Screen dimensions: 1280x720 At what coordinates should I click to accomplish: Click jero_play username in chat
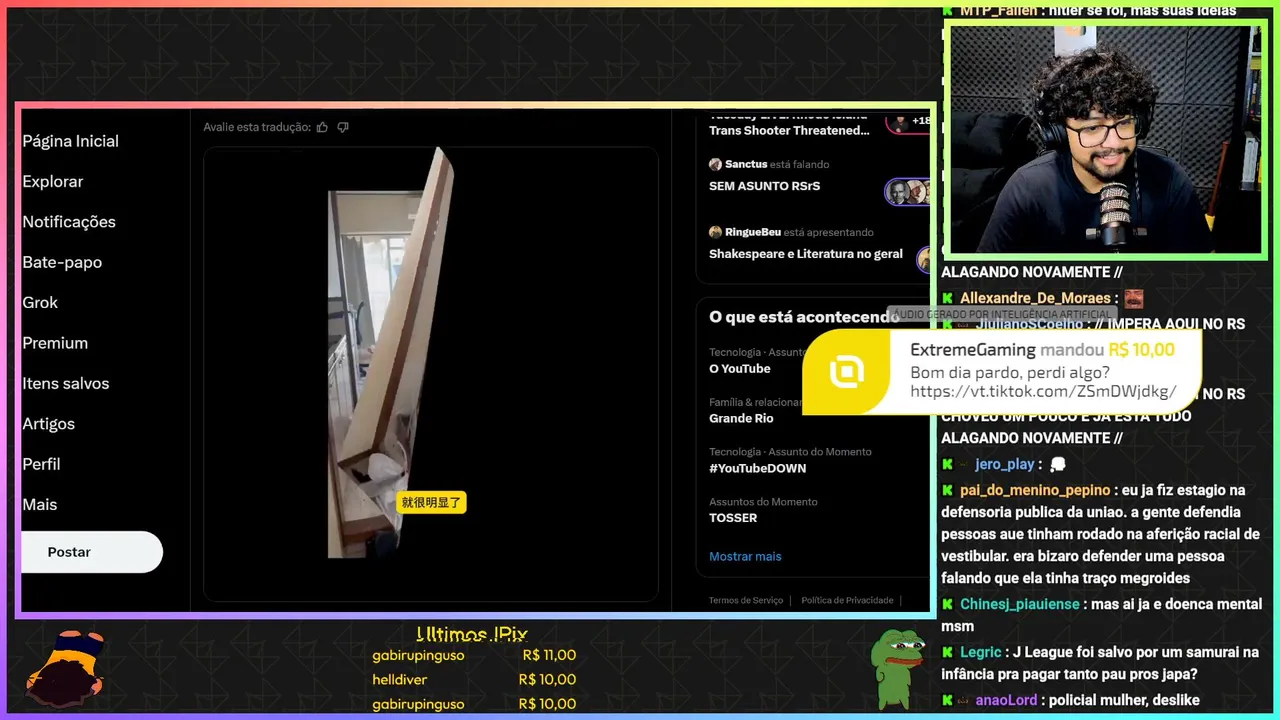click(1004, 464)
